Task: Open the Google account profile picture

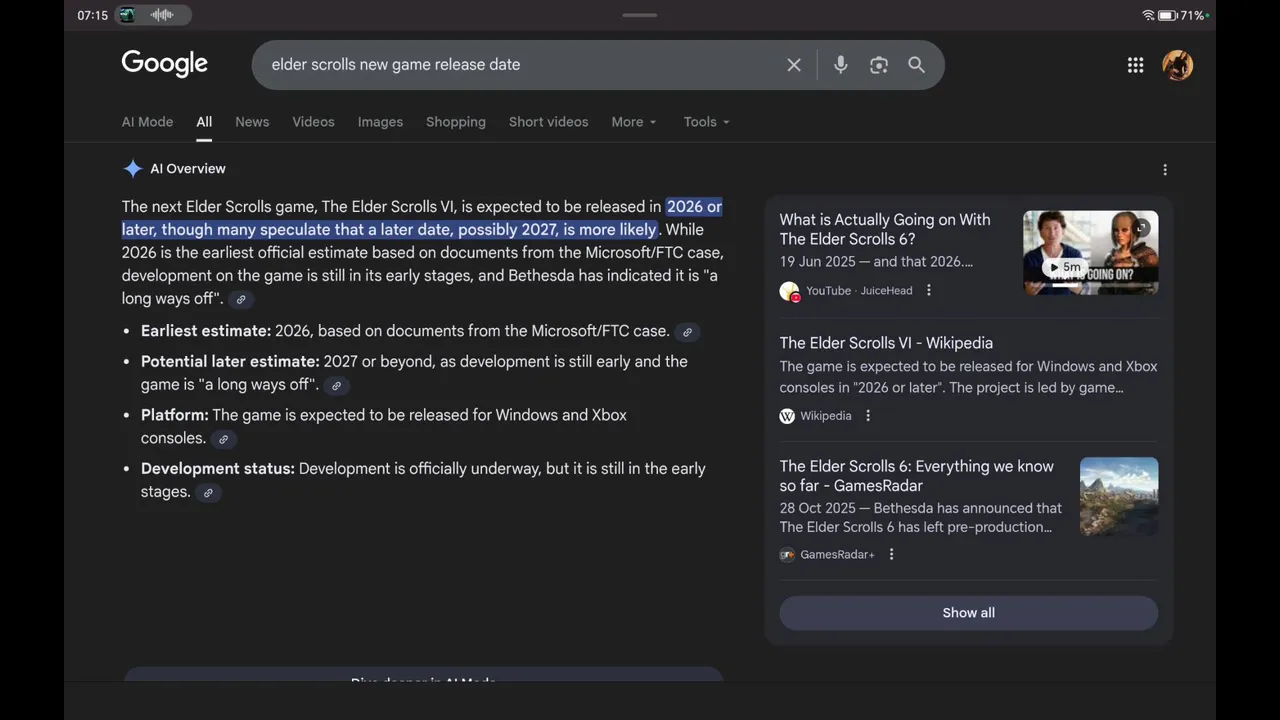Action: [1177, 65]
